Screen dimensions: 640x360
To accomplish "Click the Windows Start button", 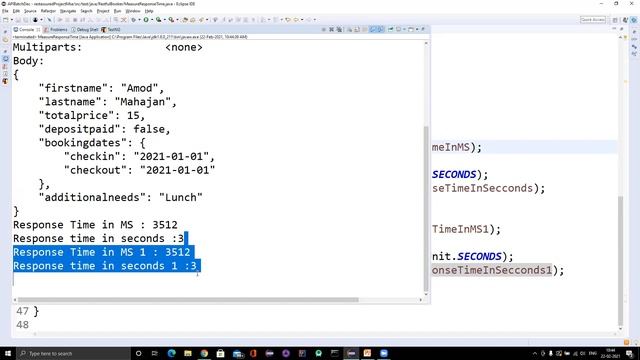I will point(8,353).
